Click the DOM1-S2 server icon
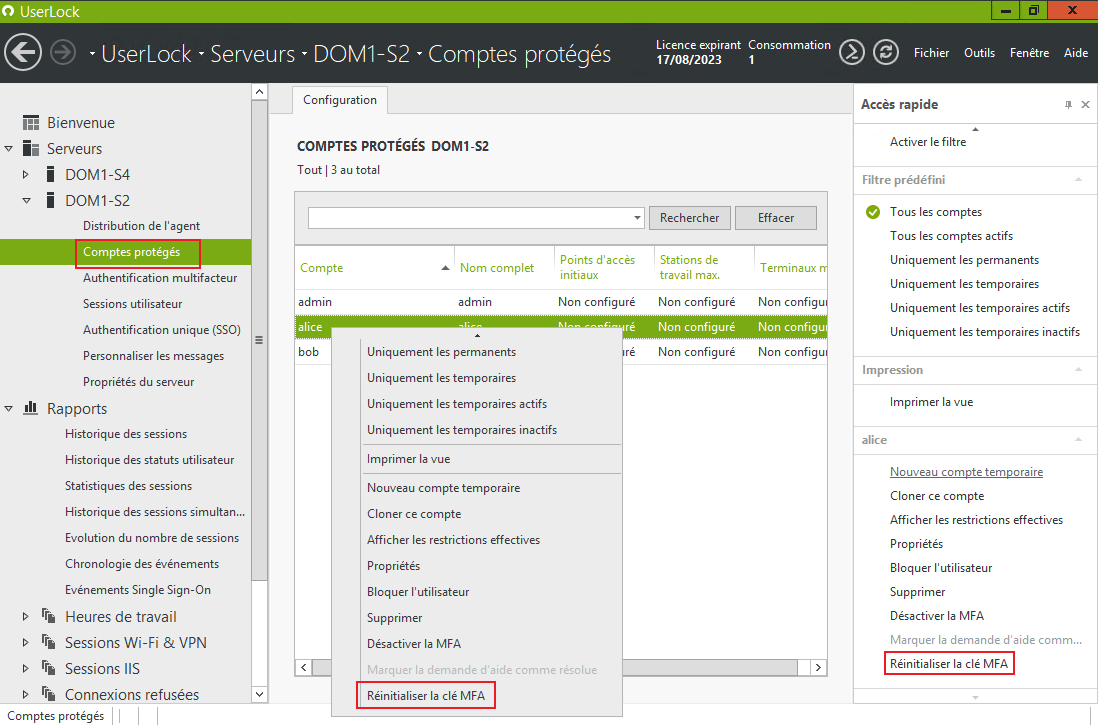Image resolution: width=1098 pixels, height=726 pixels. pyautogui.click(x=50, y=200)
